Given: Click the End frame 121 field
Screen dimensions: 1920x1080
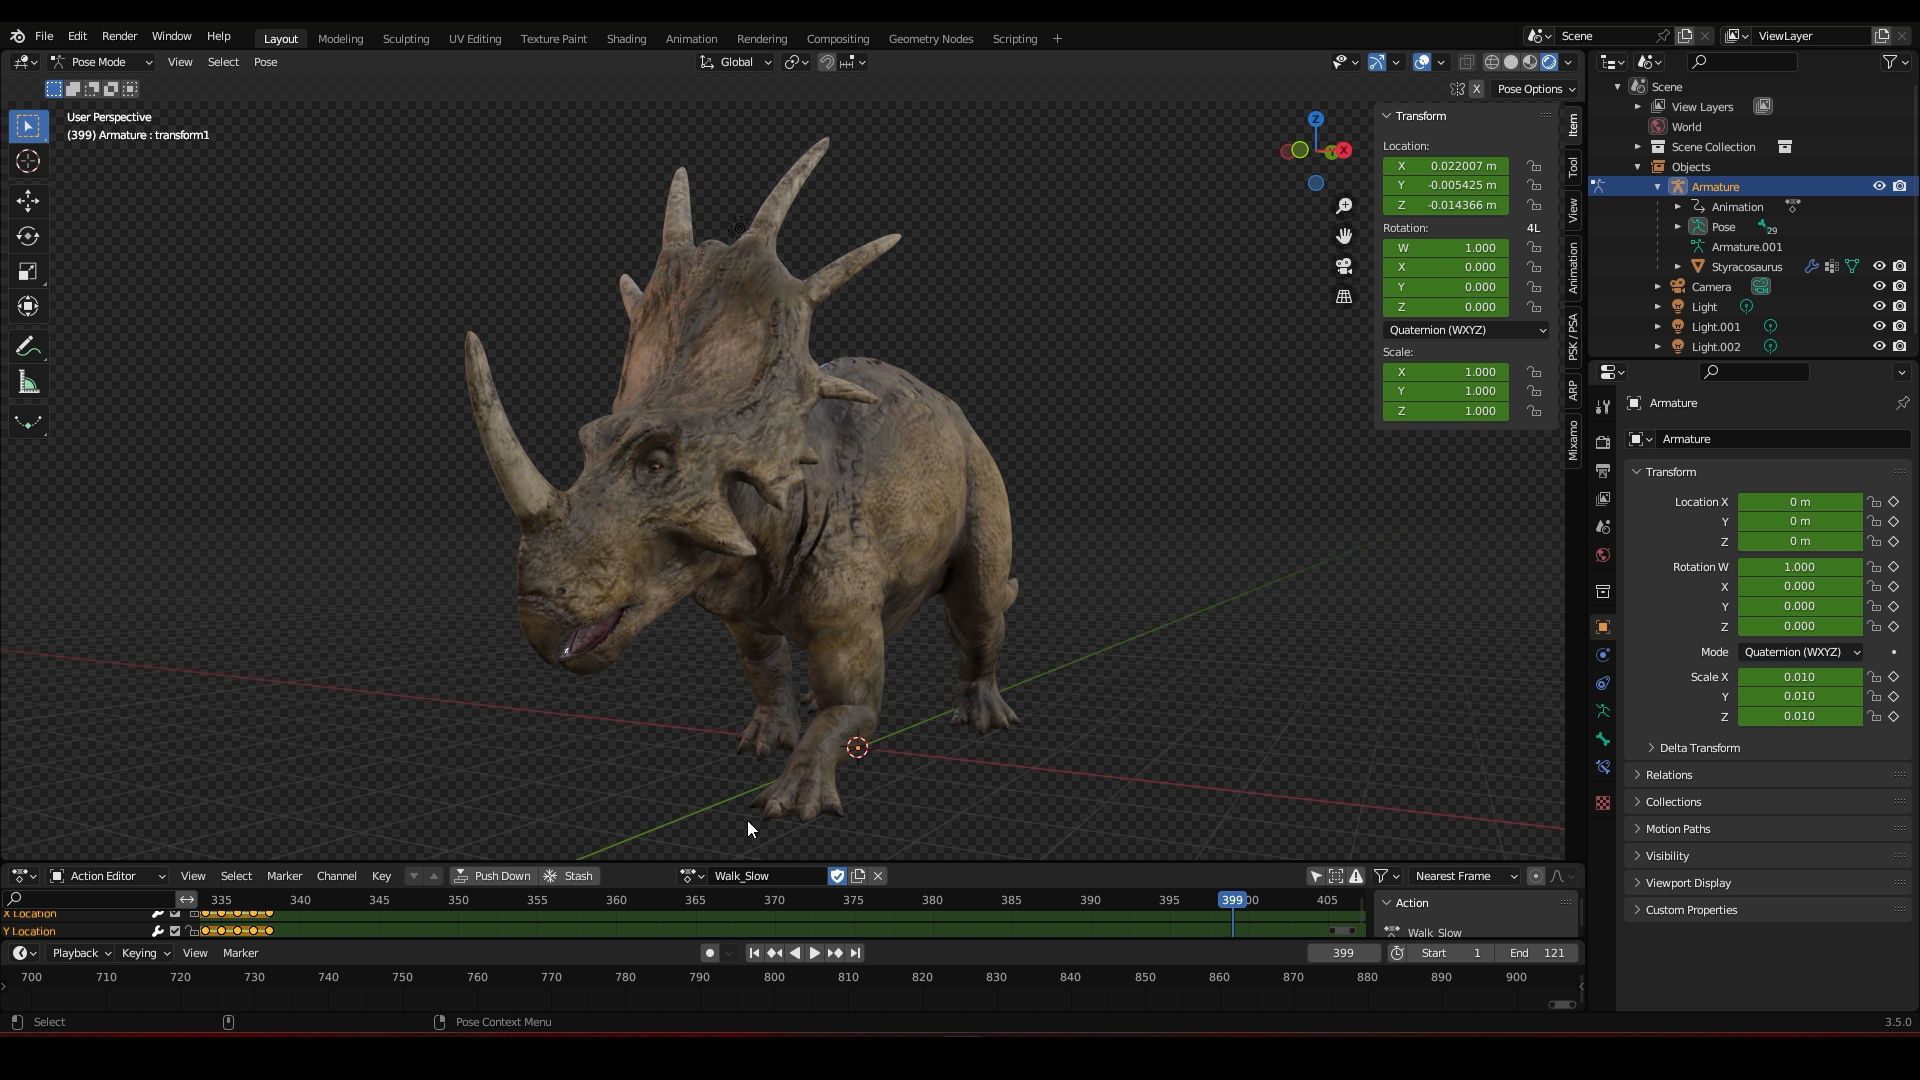Looking at the screenshot, I should point(1537,953).
